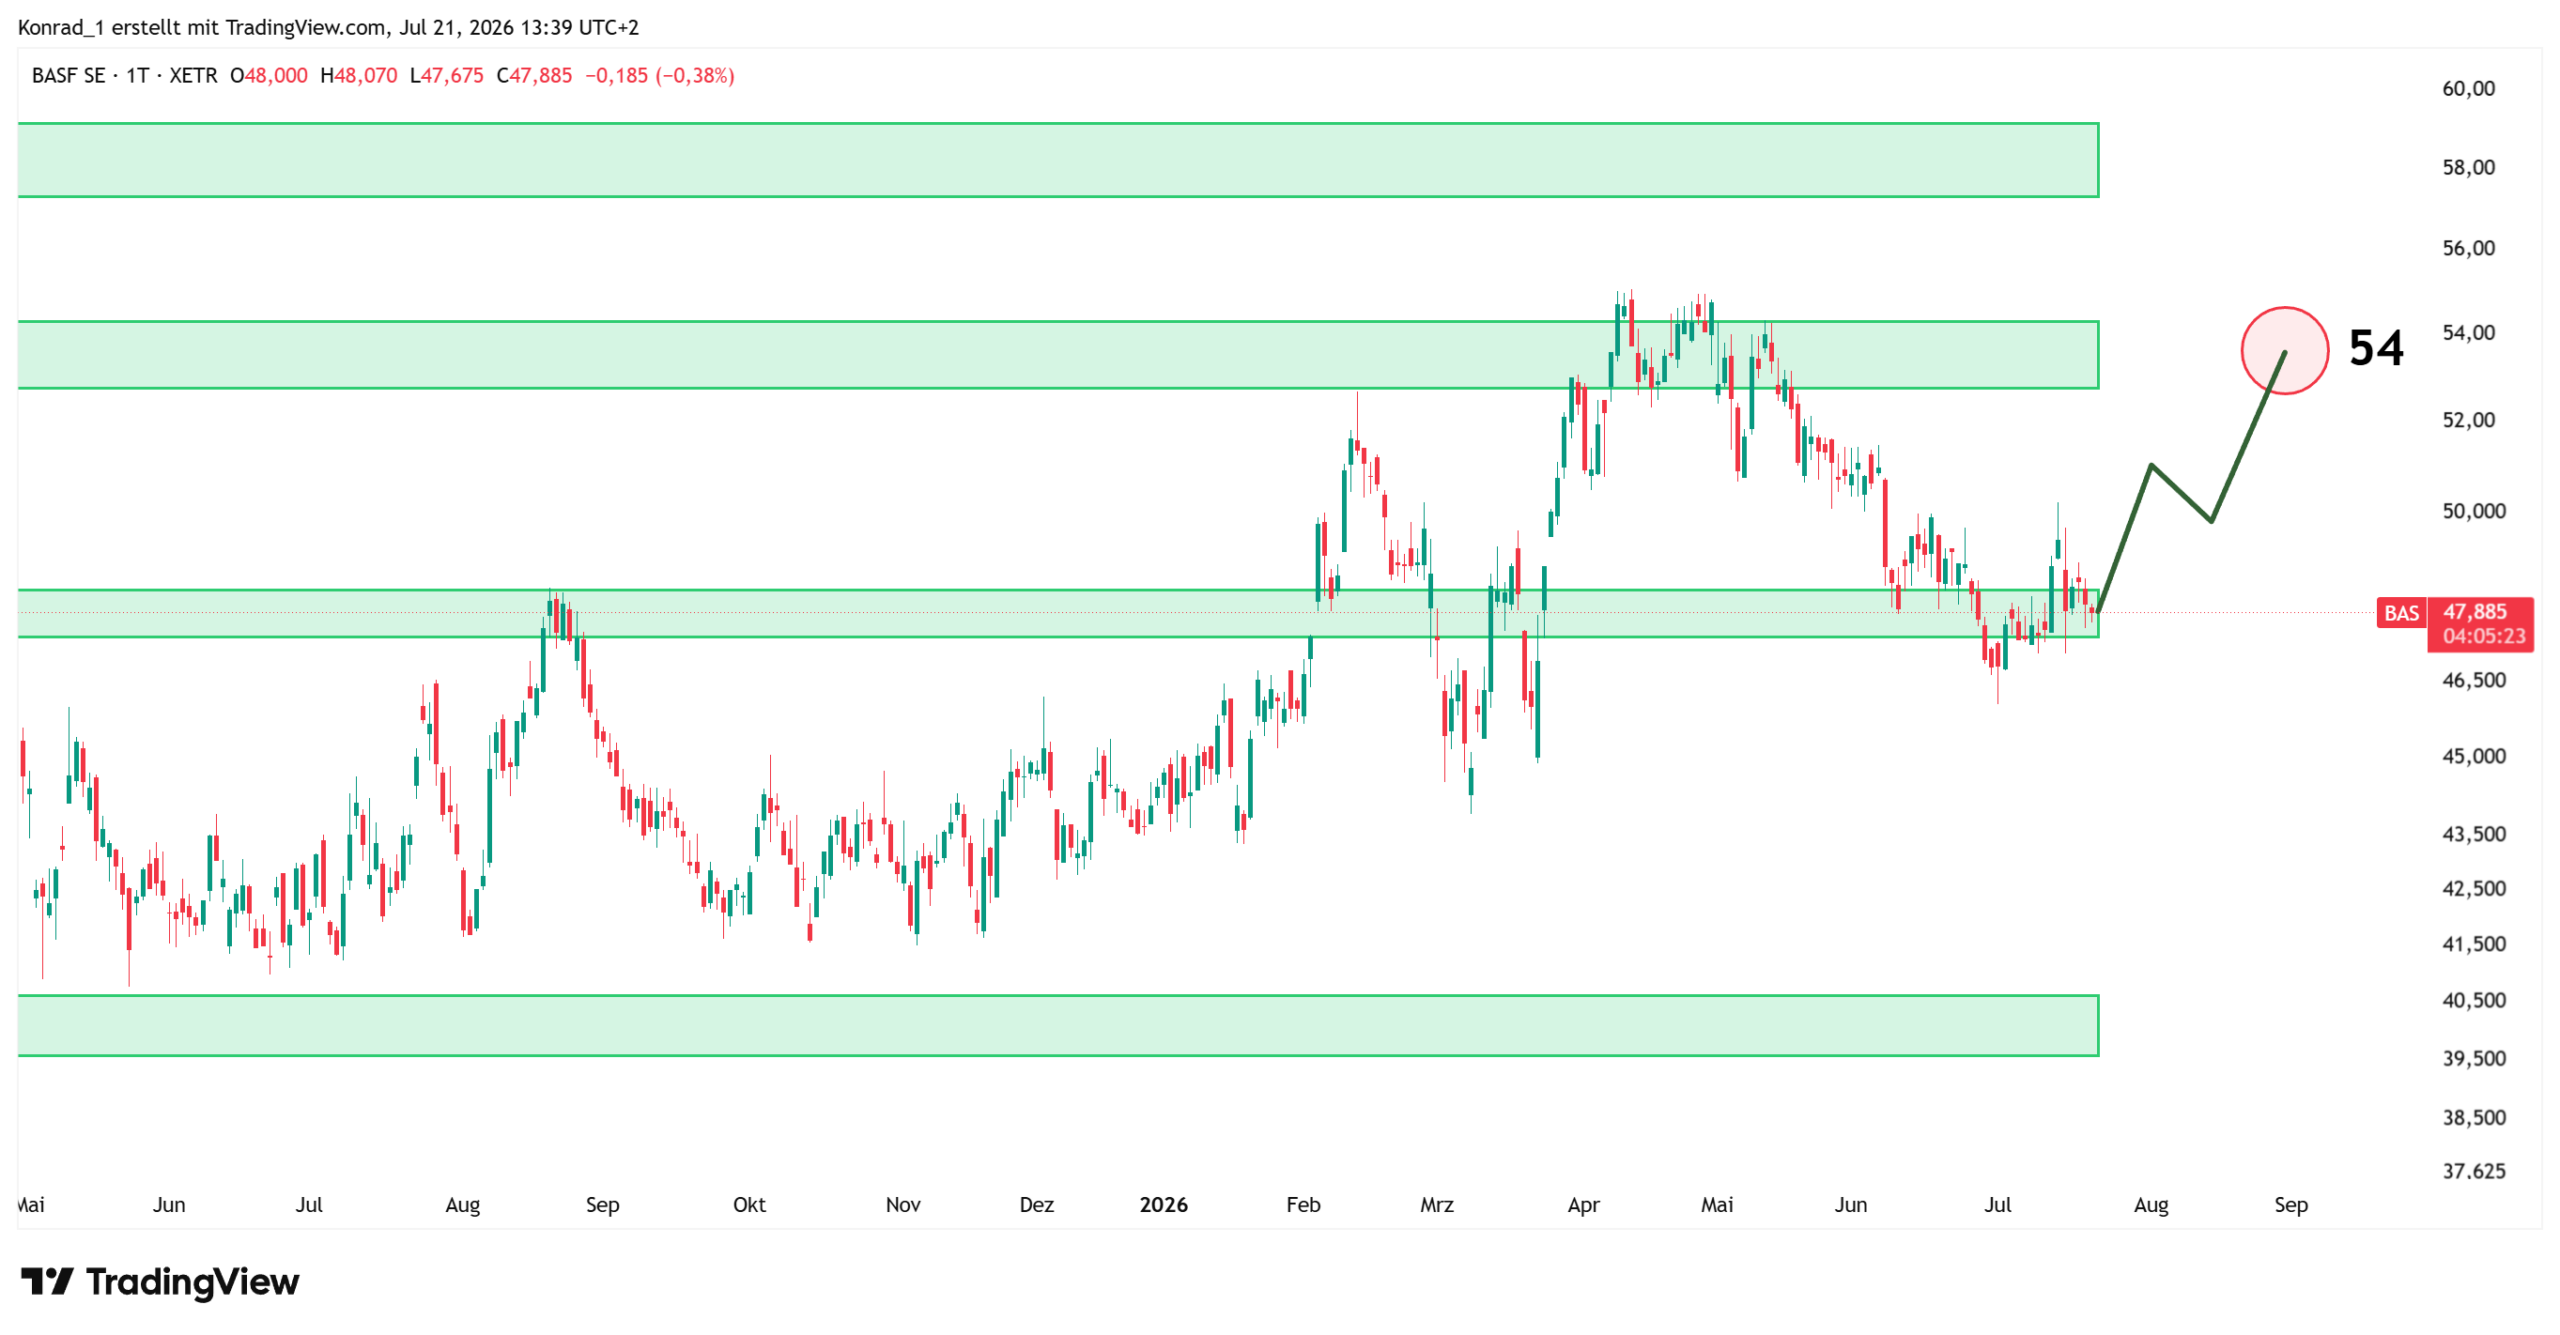Click the Mai label right after Apr

(x=1717, y=1205)
